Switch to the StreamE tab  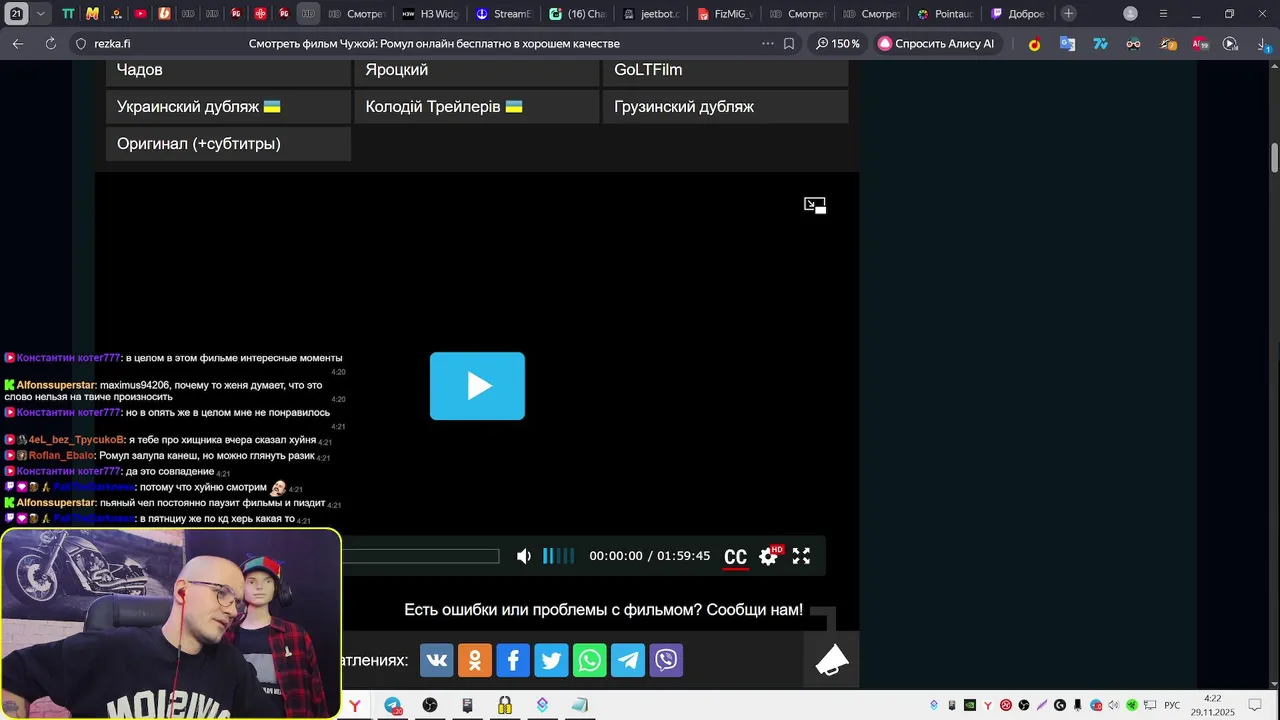[503, 14]
